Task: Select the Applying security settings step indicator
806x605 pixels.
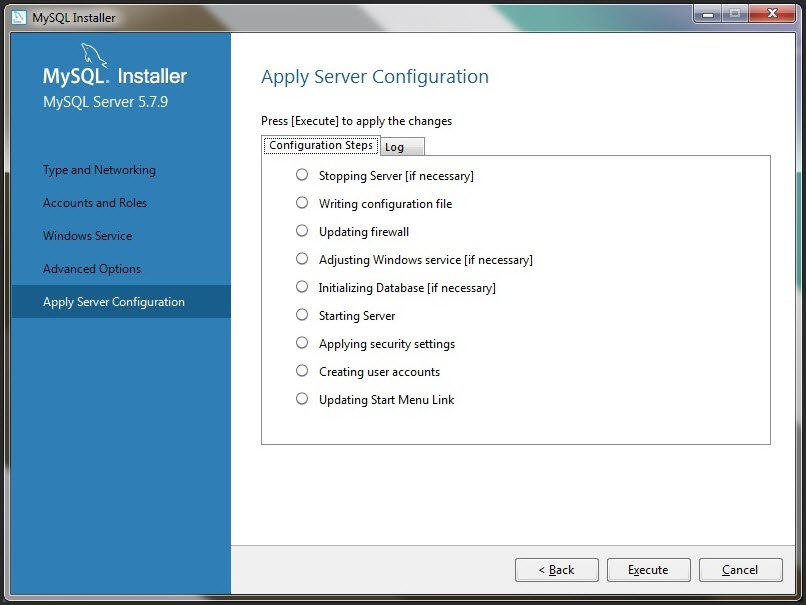Action: coord(302,343)
